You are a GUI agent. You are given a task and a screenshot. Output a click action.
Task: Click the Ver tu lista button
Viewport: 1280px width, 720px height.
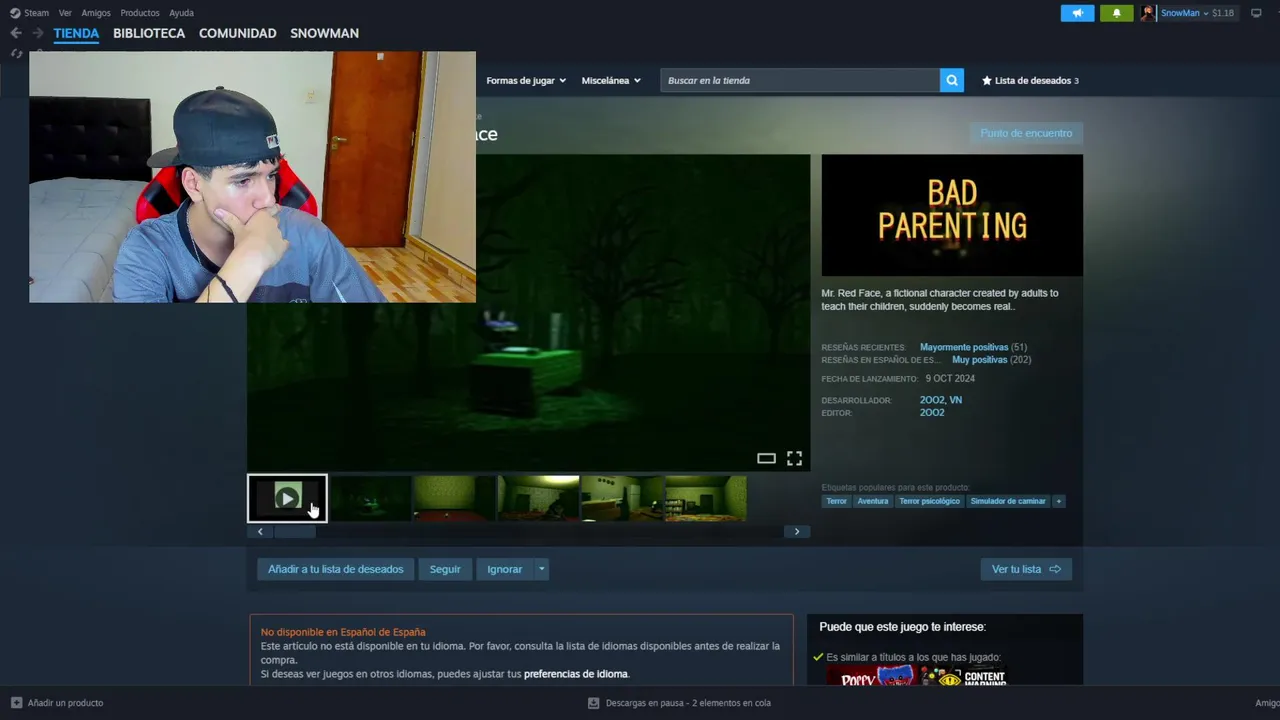click(1026, 569)
